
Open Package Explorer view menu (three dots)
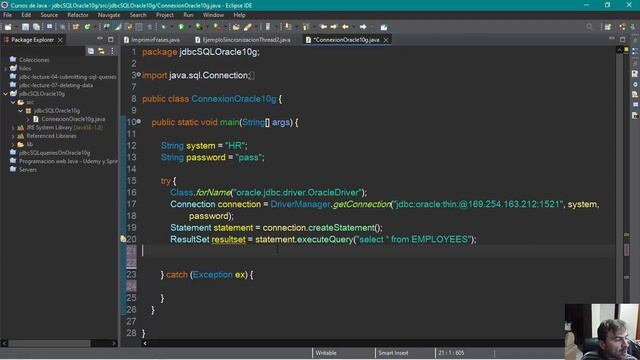(112, 51)
